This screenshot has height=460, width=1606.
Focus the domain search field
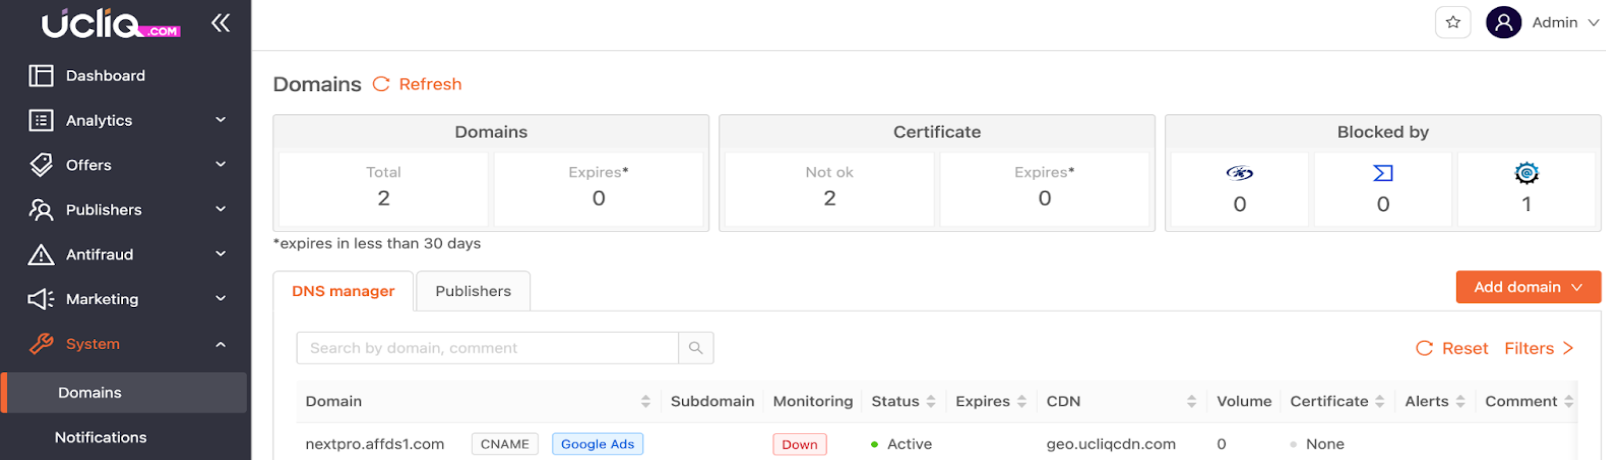click(487, 348)
